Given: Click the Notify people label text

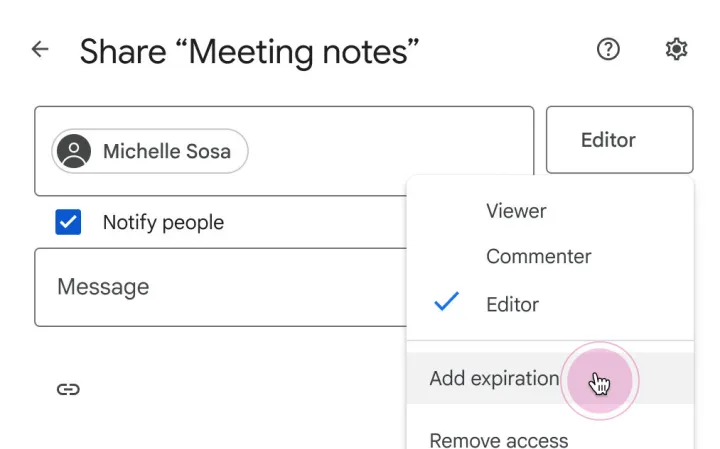Looking at the screenshot, I should 163,223.
